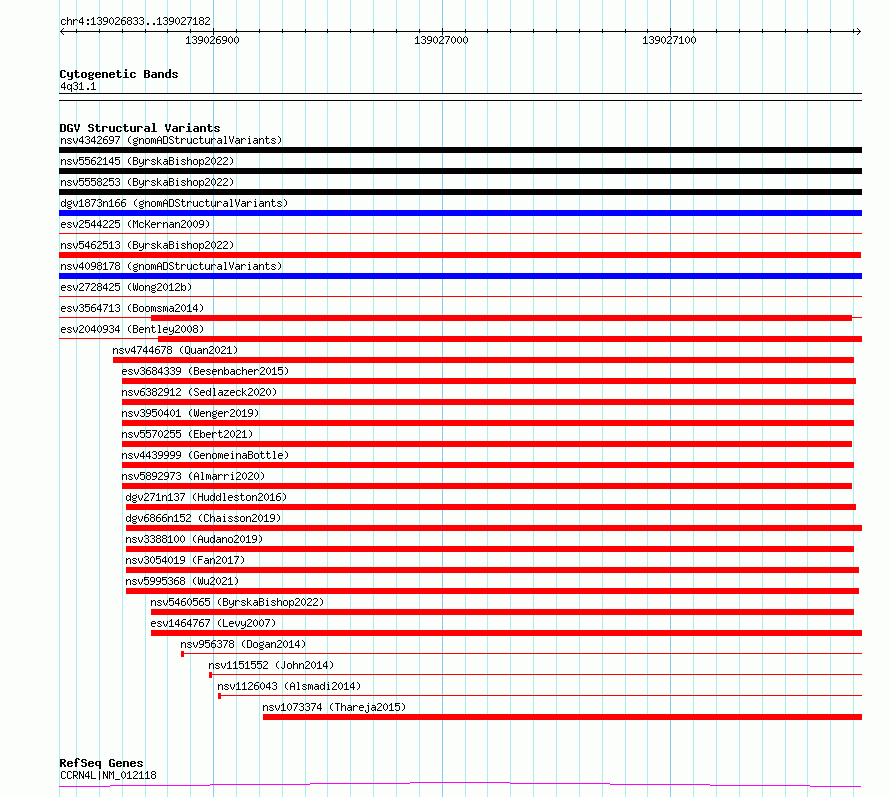890x797 pixels.
Task: Select esv2544225 (McKernan2009) label
Action: 135,224
